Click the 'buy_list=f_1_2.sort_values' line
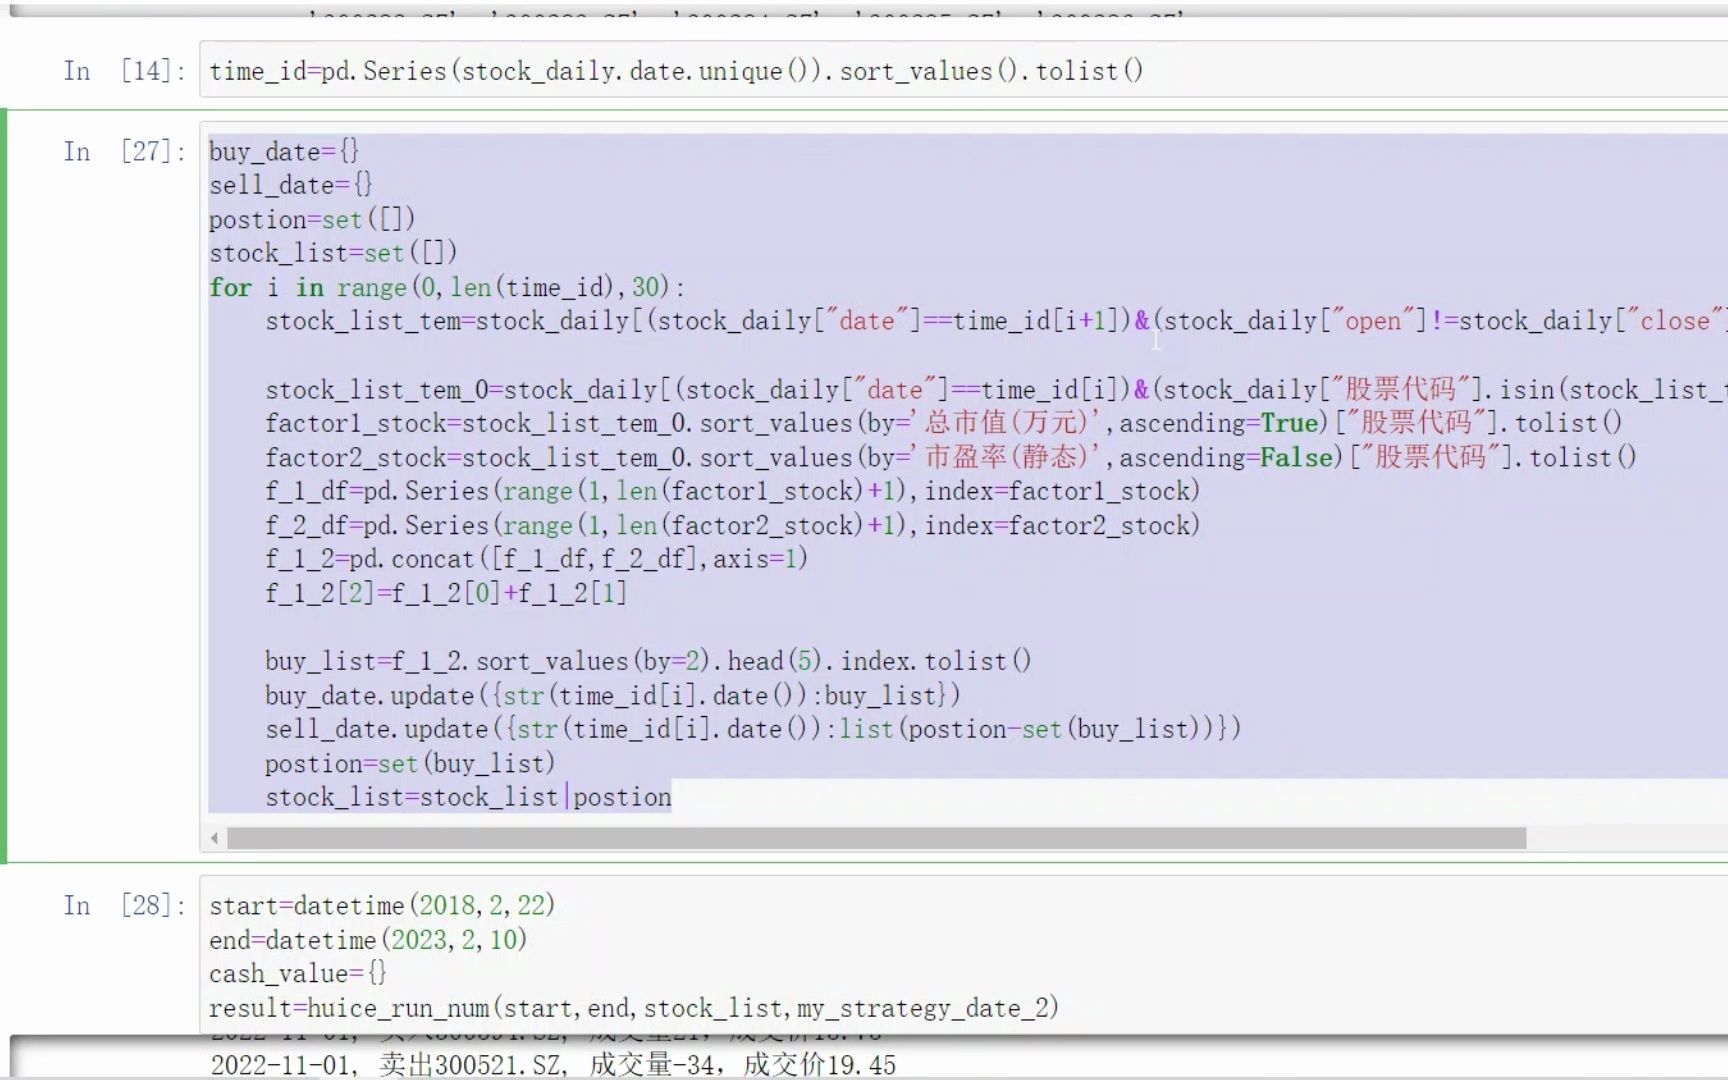Image resolution: width=1728 pixels, height=1080 pixels. point(648,662)
